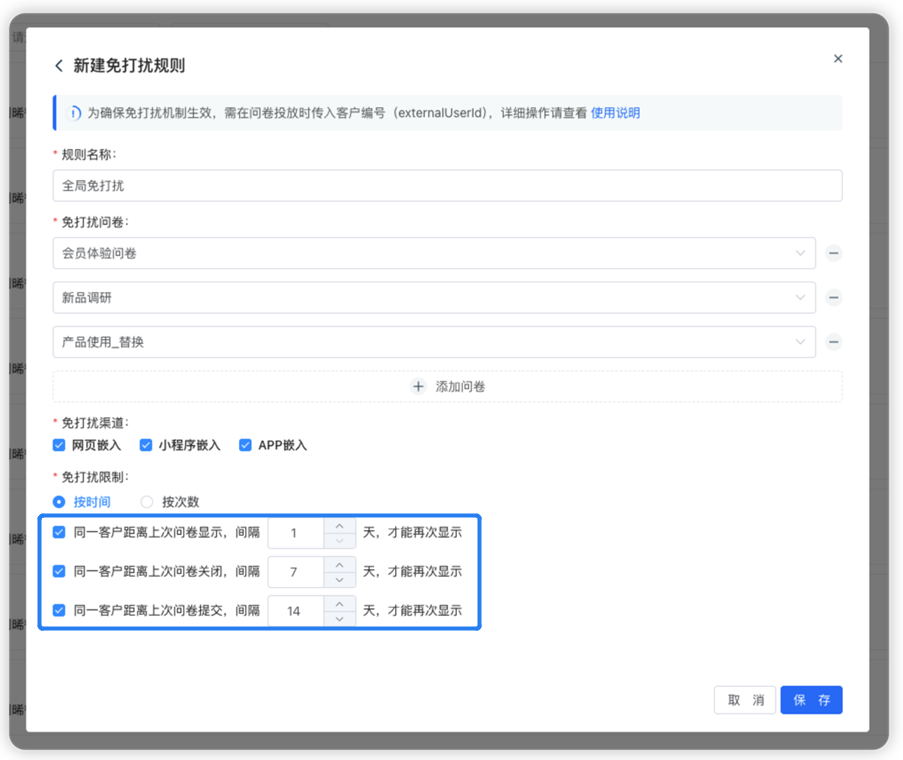903x760 pixels.
Task: Toggle the 小程序嵌入 checkbox
Action: [x=146, y=445]
